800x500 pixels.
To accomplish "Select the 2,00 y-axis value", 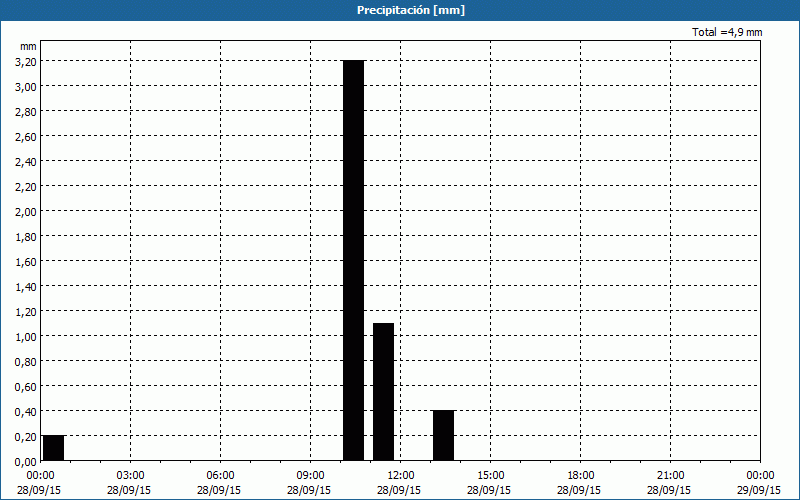I will [26, 211].
